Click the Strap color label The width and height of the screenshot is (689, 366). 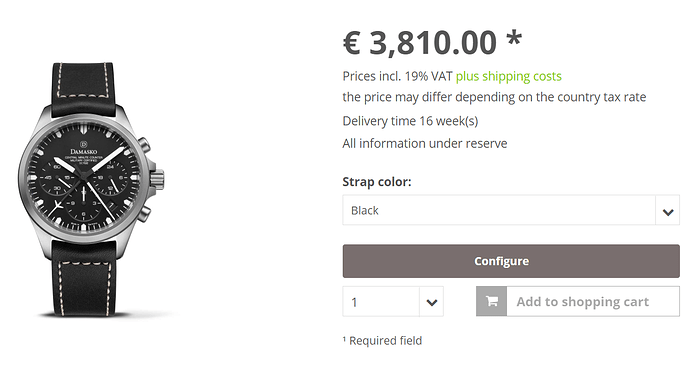pos(377,182)
